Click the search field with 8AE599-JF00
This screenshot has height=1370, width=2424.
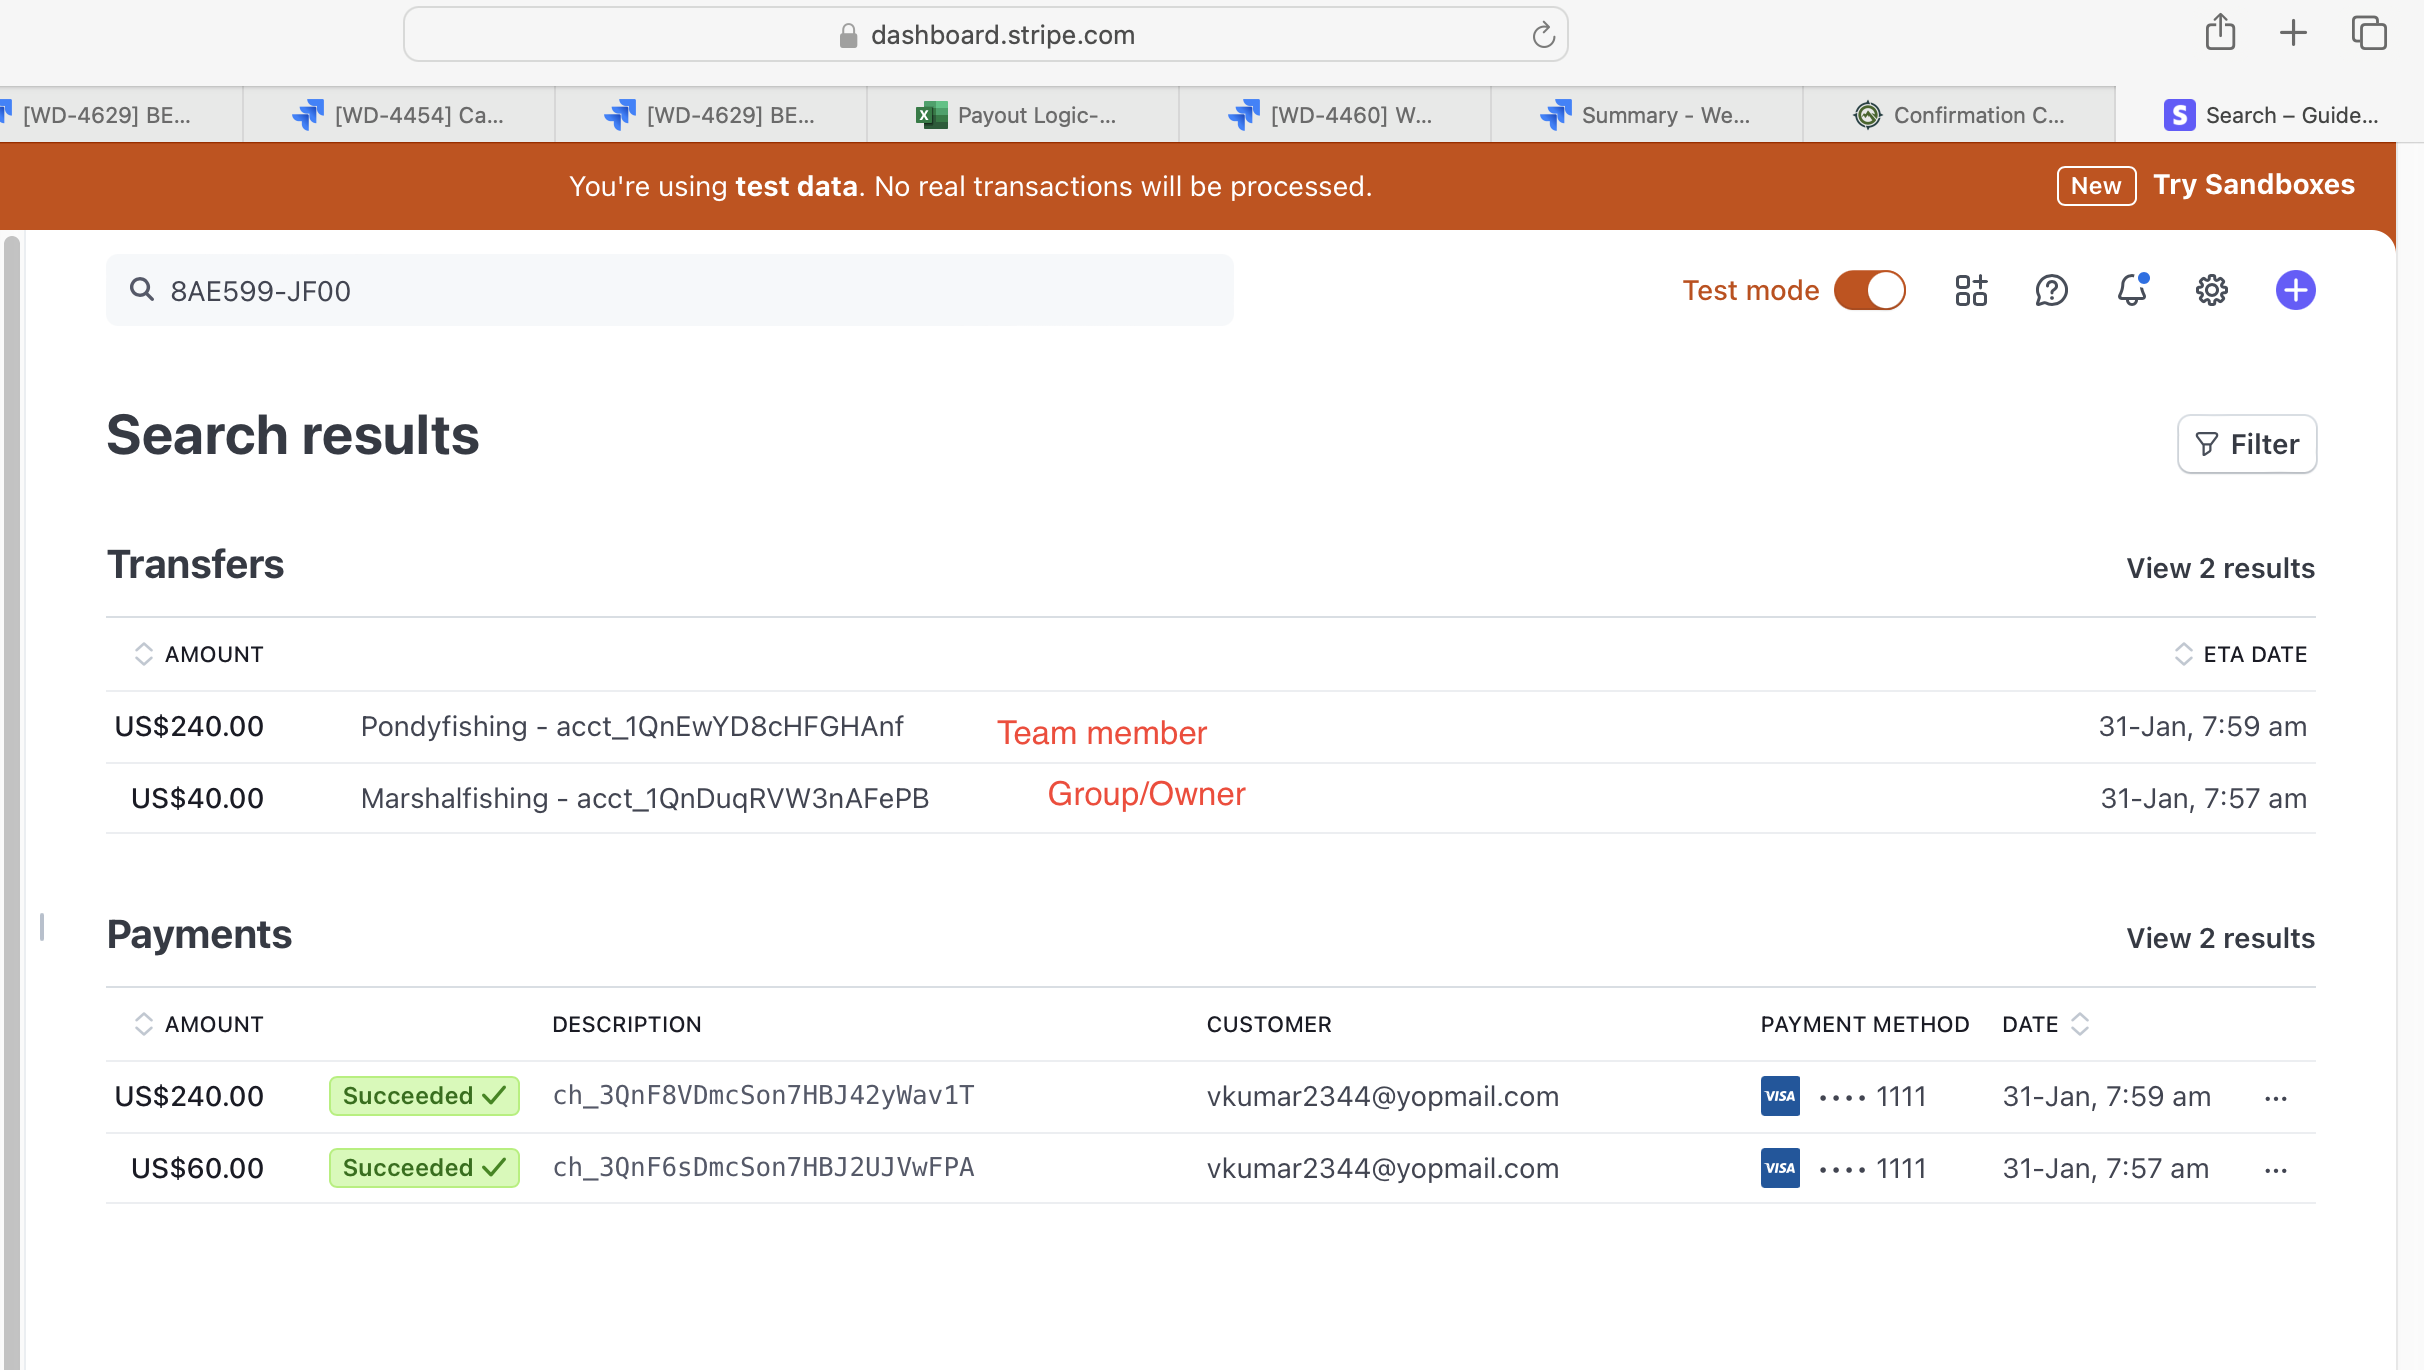pyautogui.click(x=670, y=291)
